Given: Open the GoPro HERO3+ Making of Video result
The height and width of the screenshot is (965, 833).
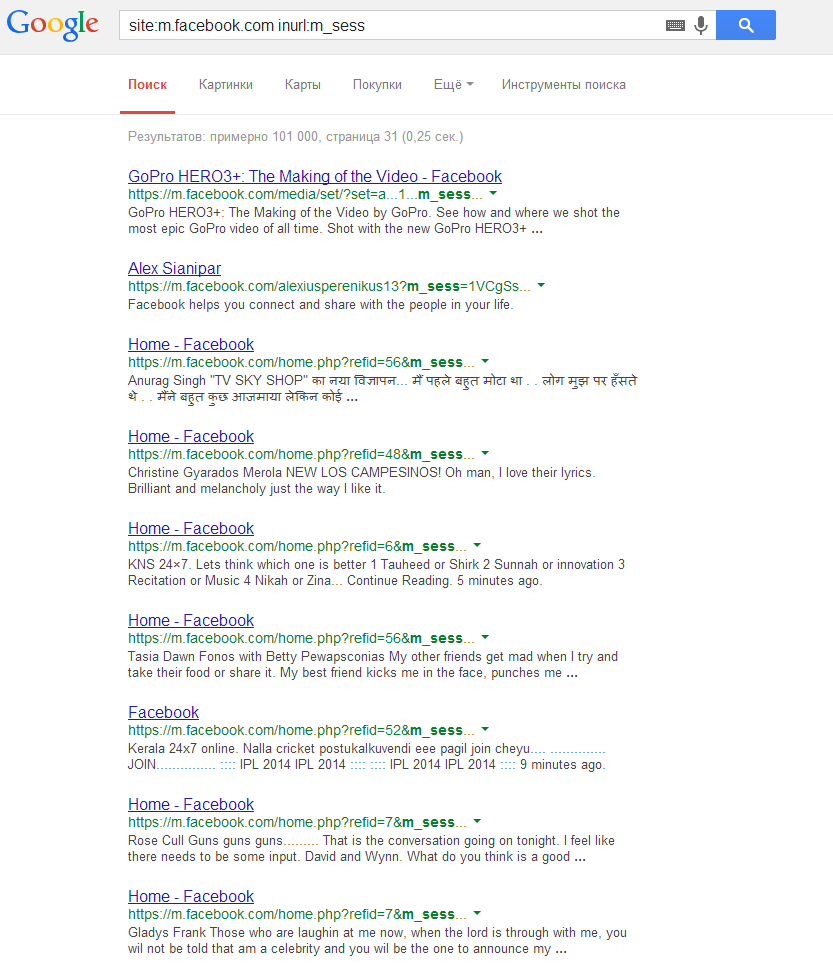Looking at the screenshot, I should (315, 177).
